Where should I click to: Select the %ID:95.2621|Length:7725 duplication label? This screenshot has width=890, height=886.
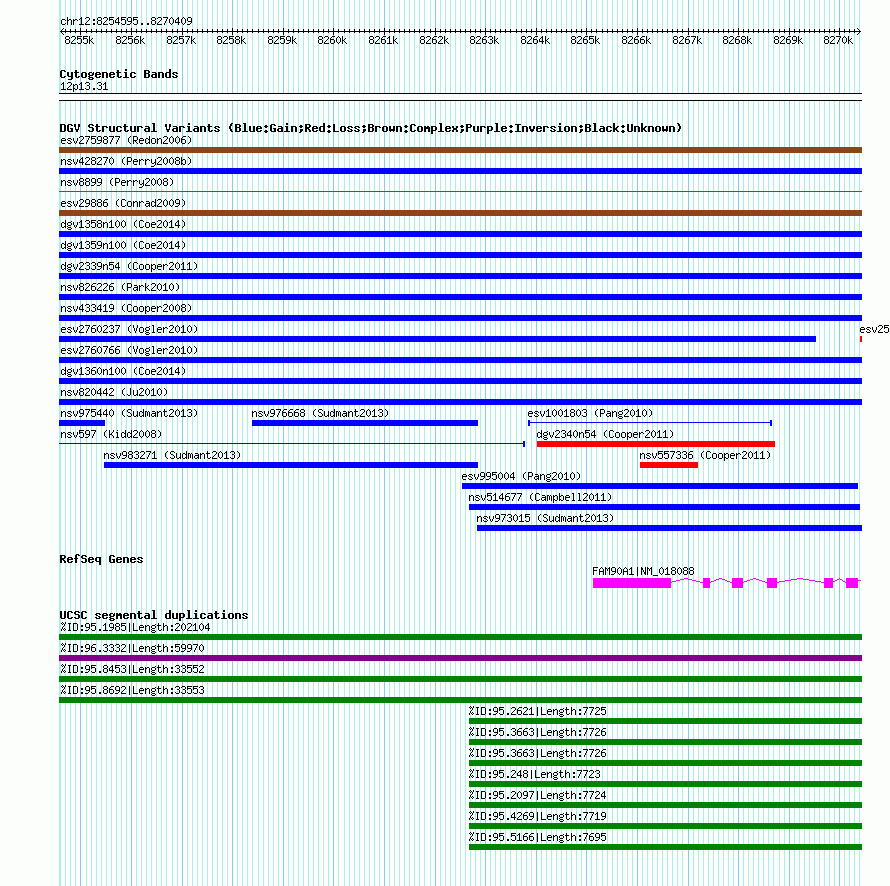(538, 711)
